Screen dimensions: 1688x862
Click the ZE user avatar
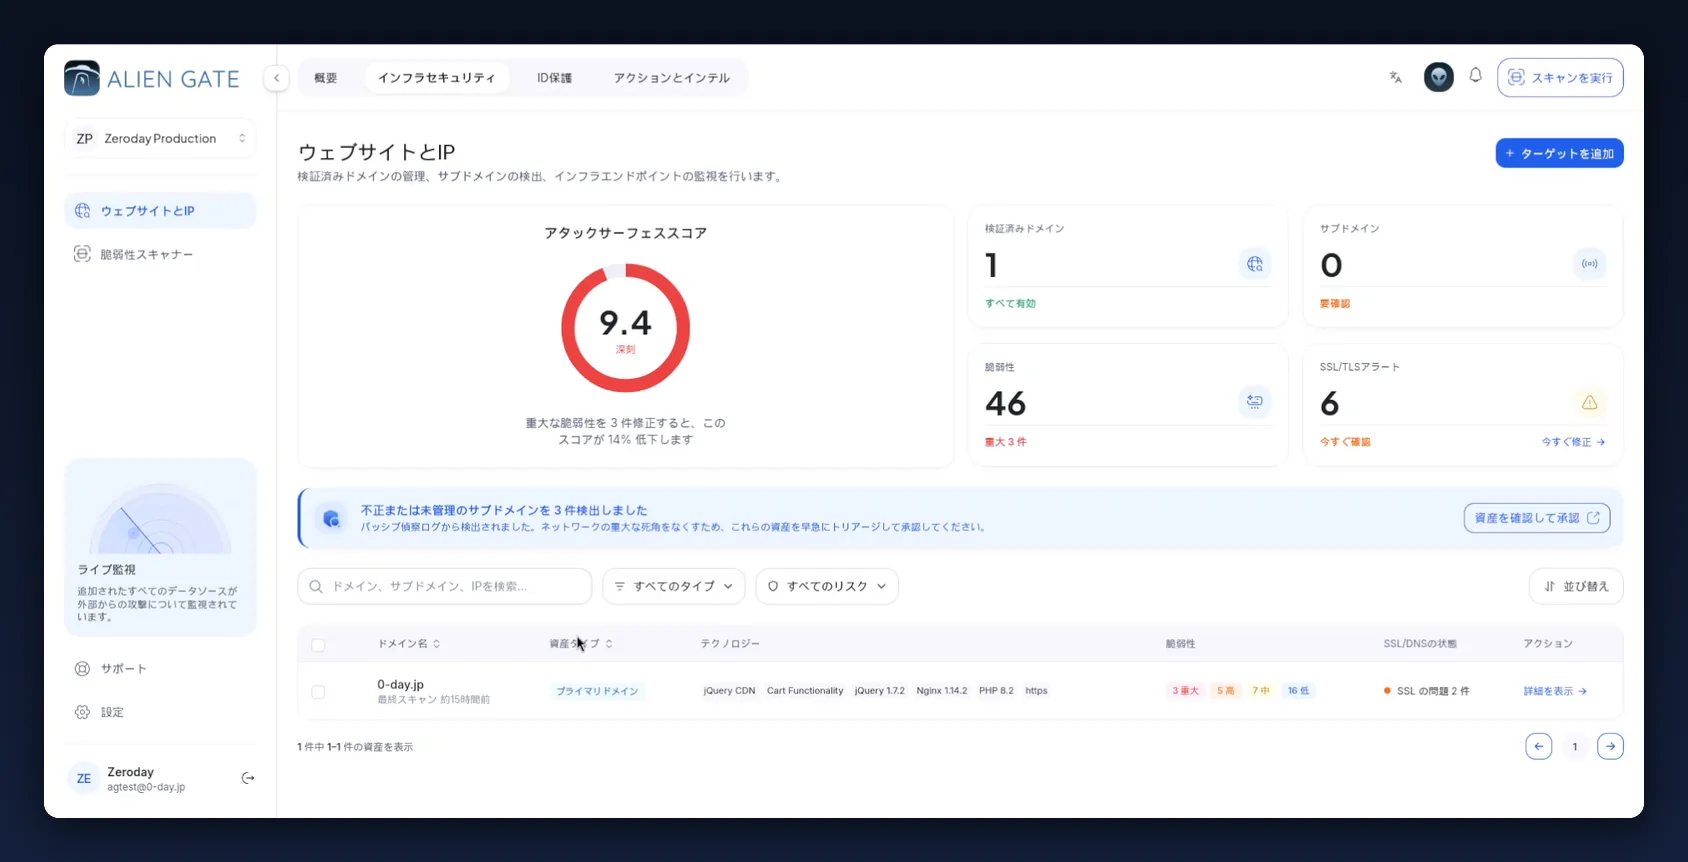pyautogui.click(x=84, y=778)
